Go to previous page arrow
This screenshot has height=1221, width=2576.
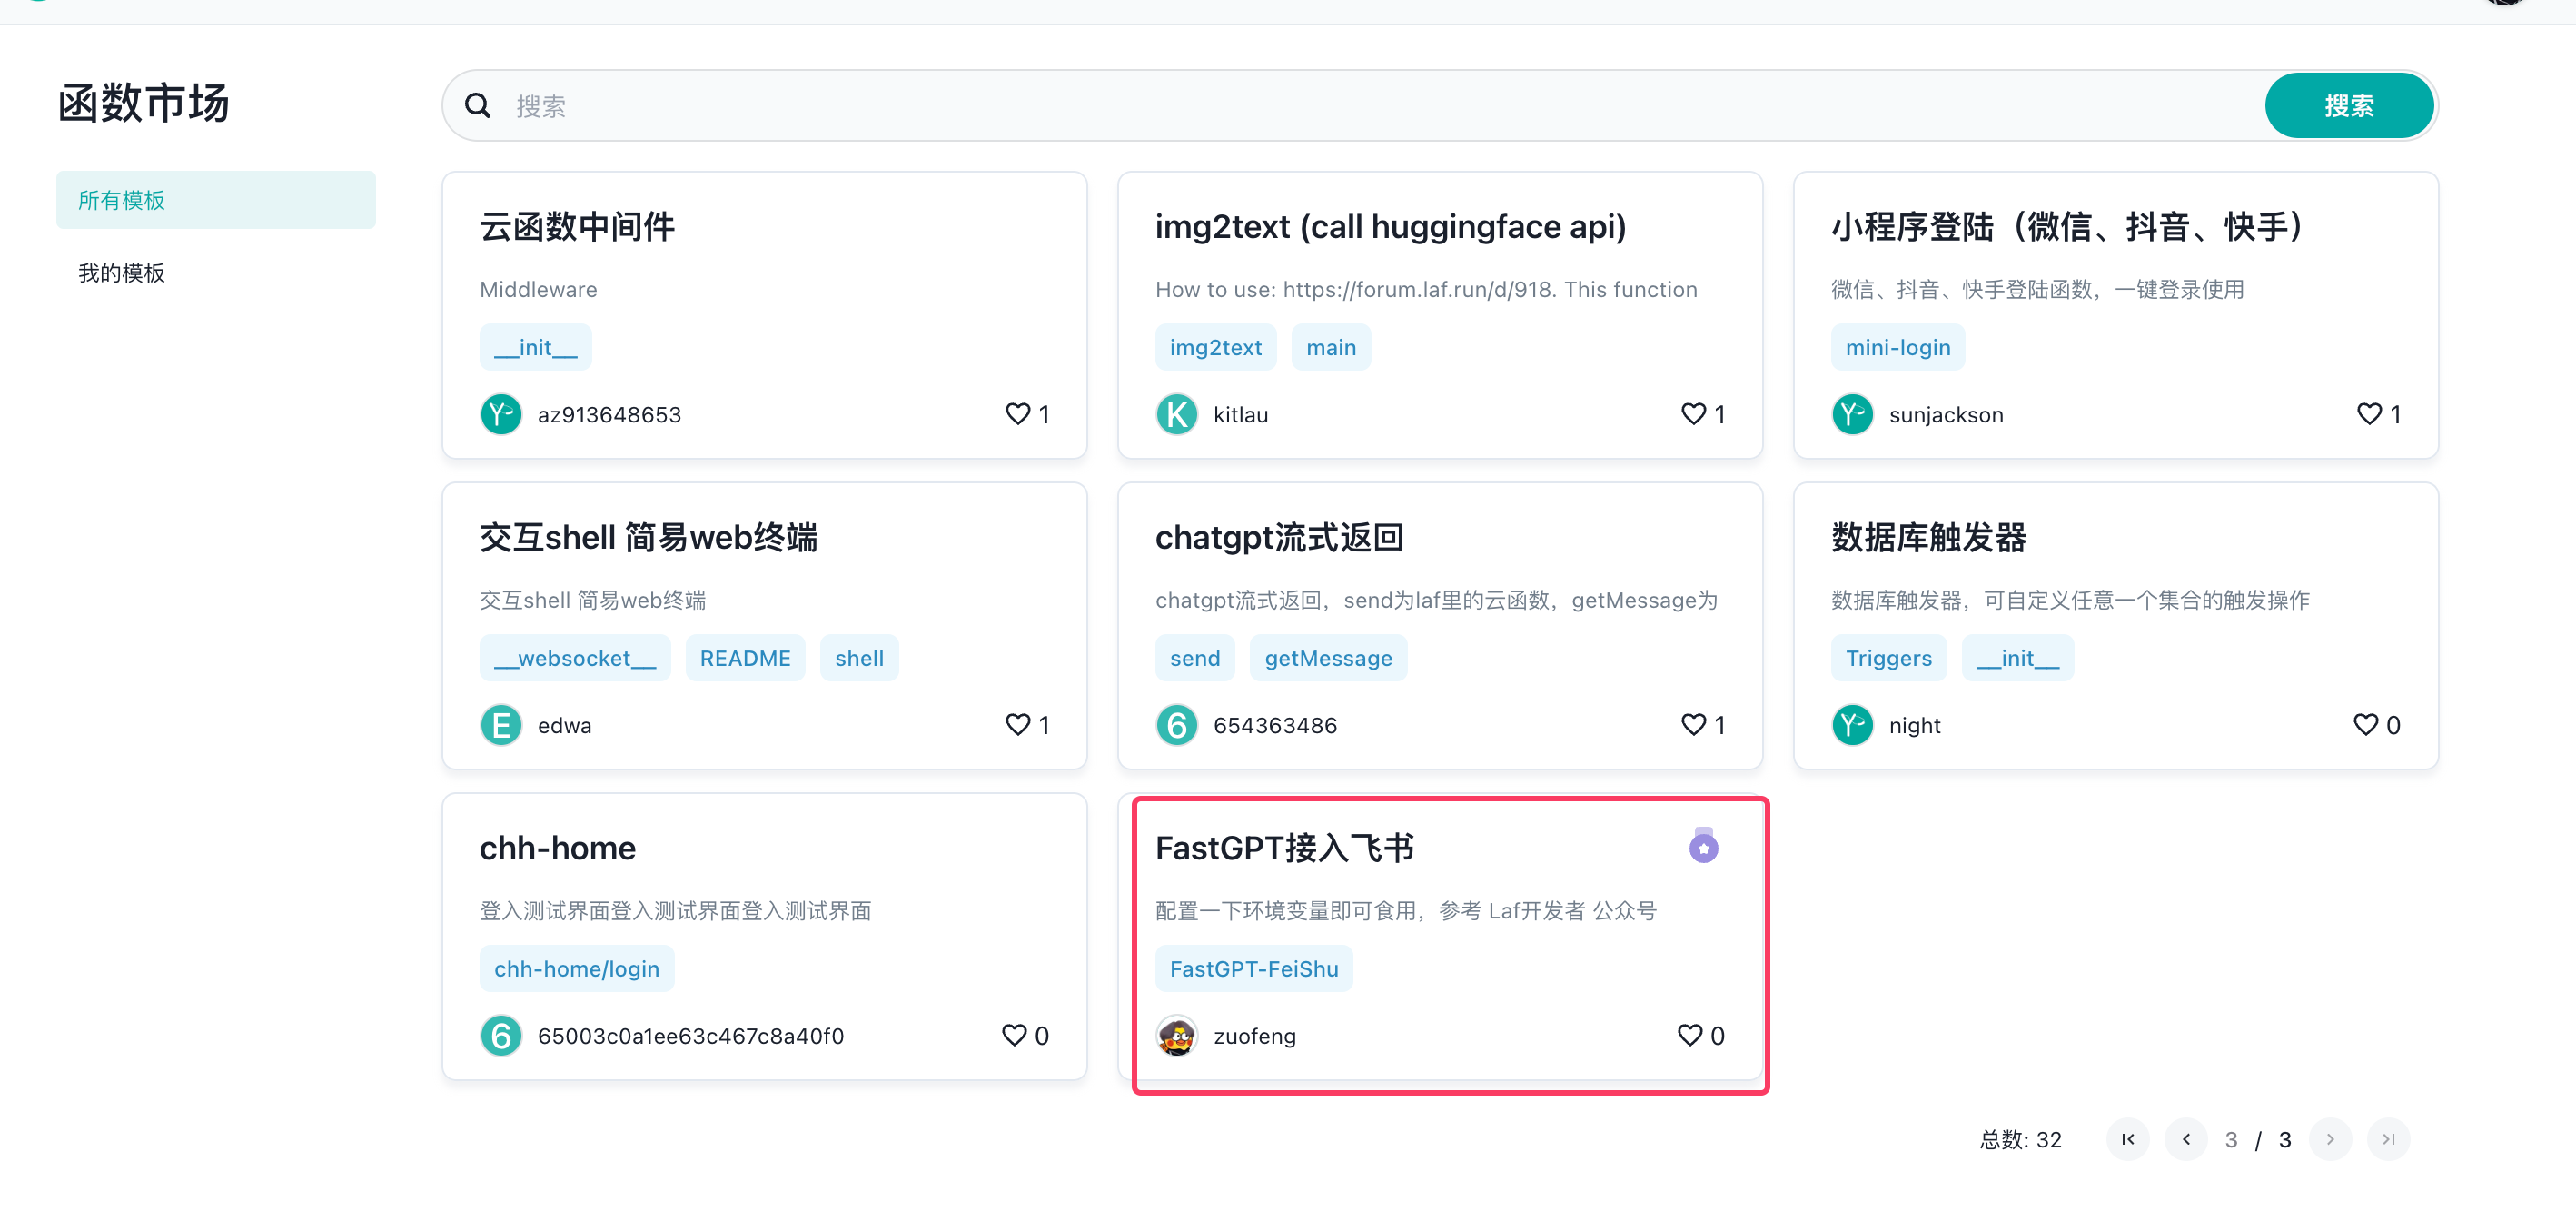[x=2186, y=1139]
